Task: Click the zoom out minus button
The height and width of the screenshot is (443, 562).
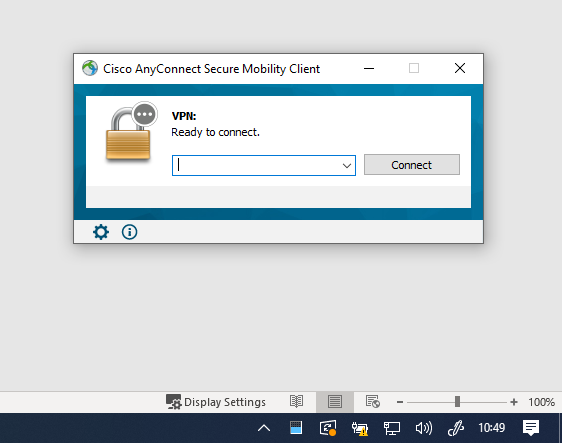Action: point(400,402)
